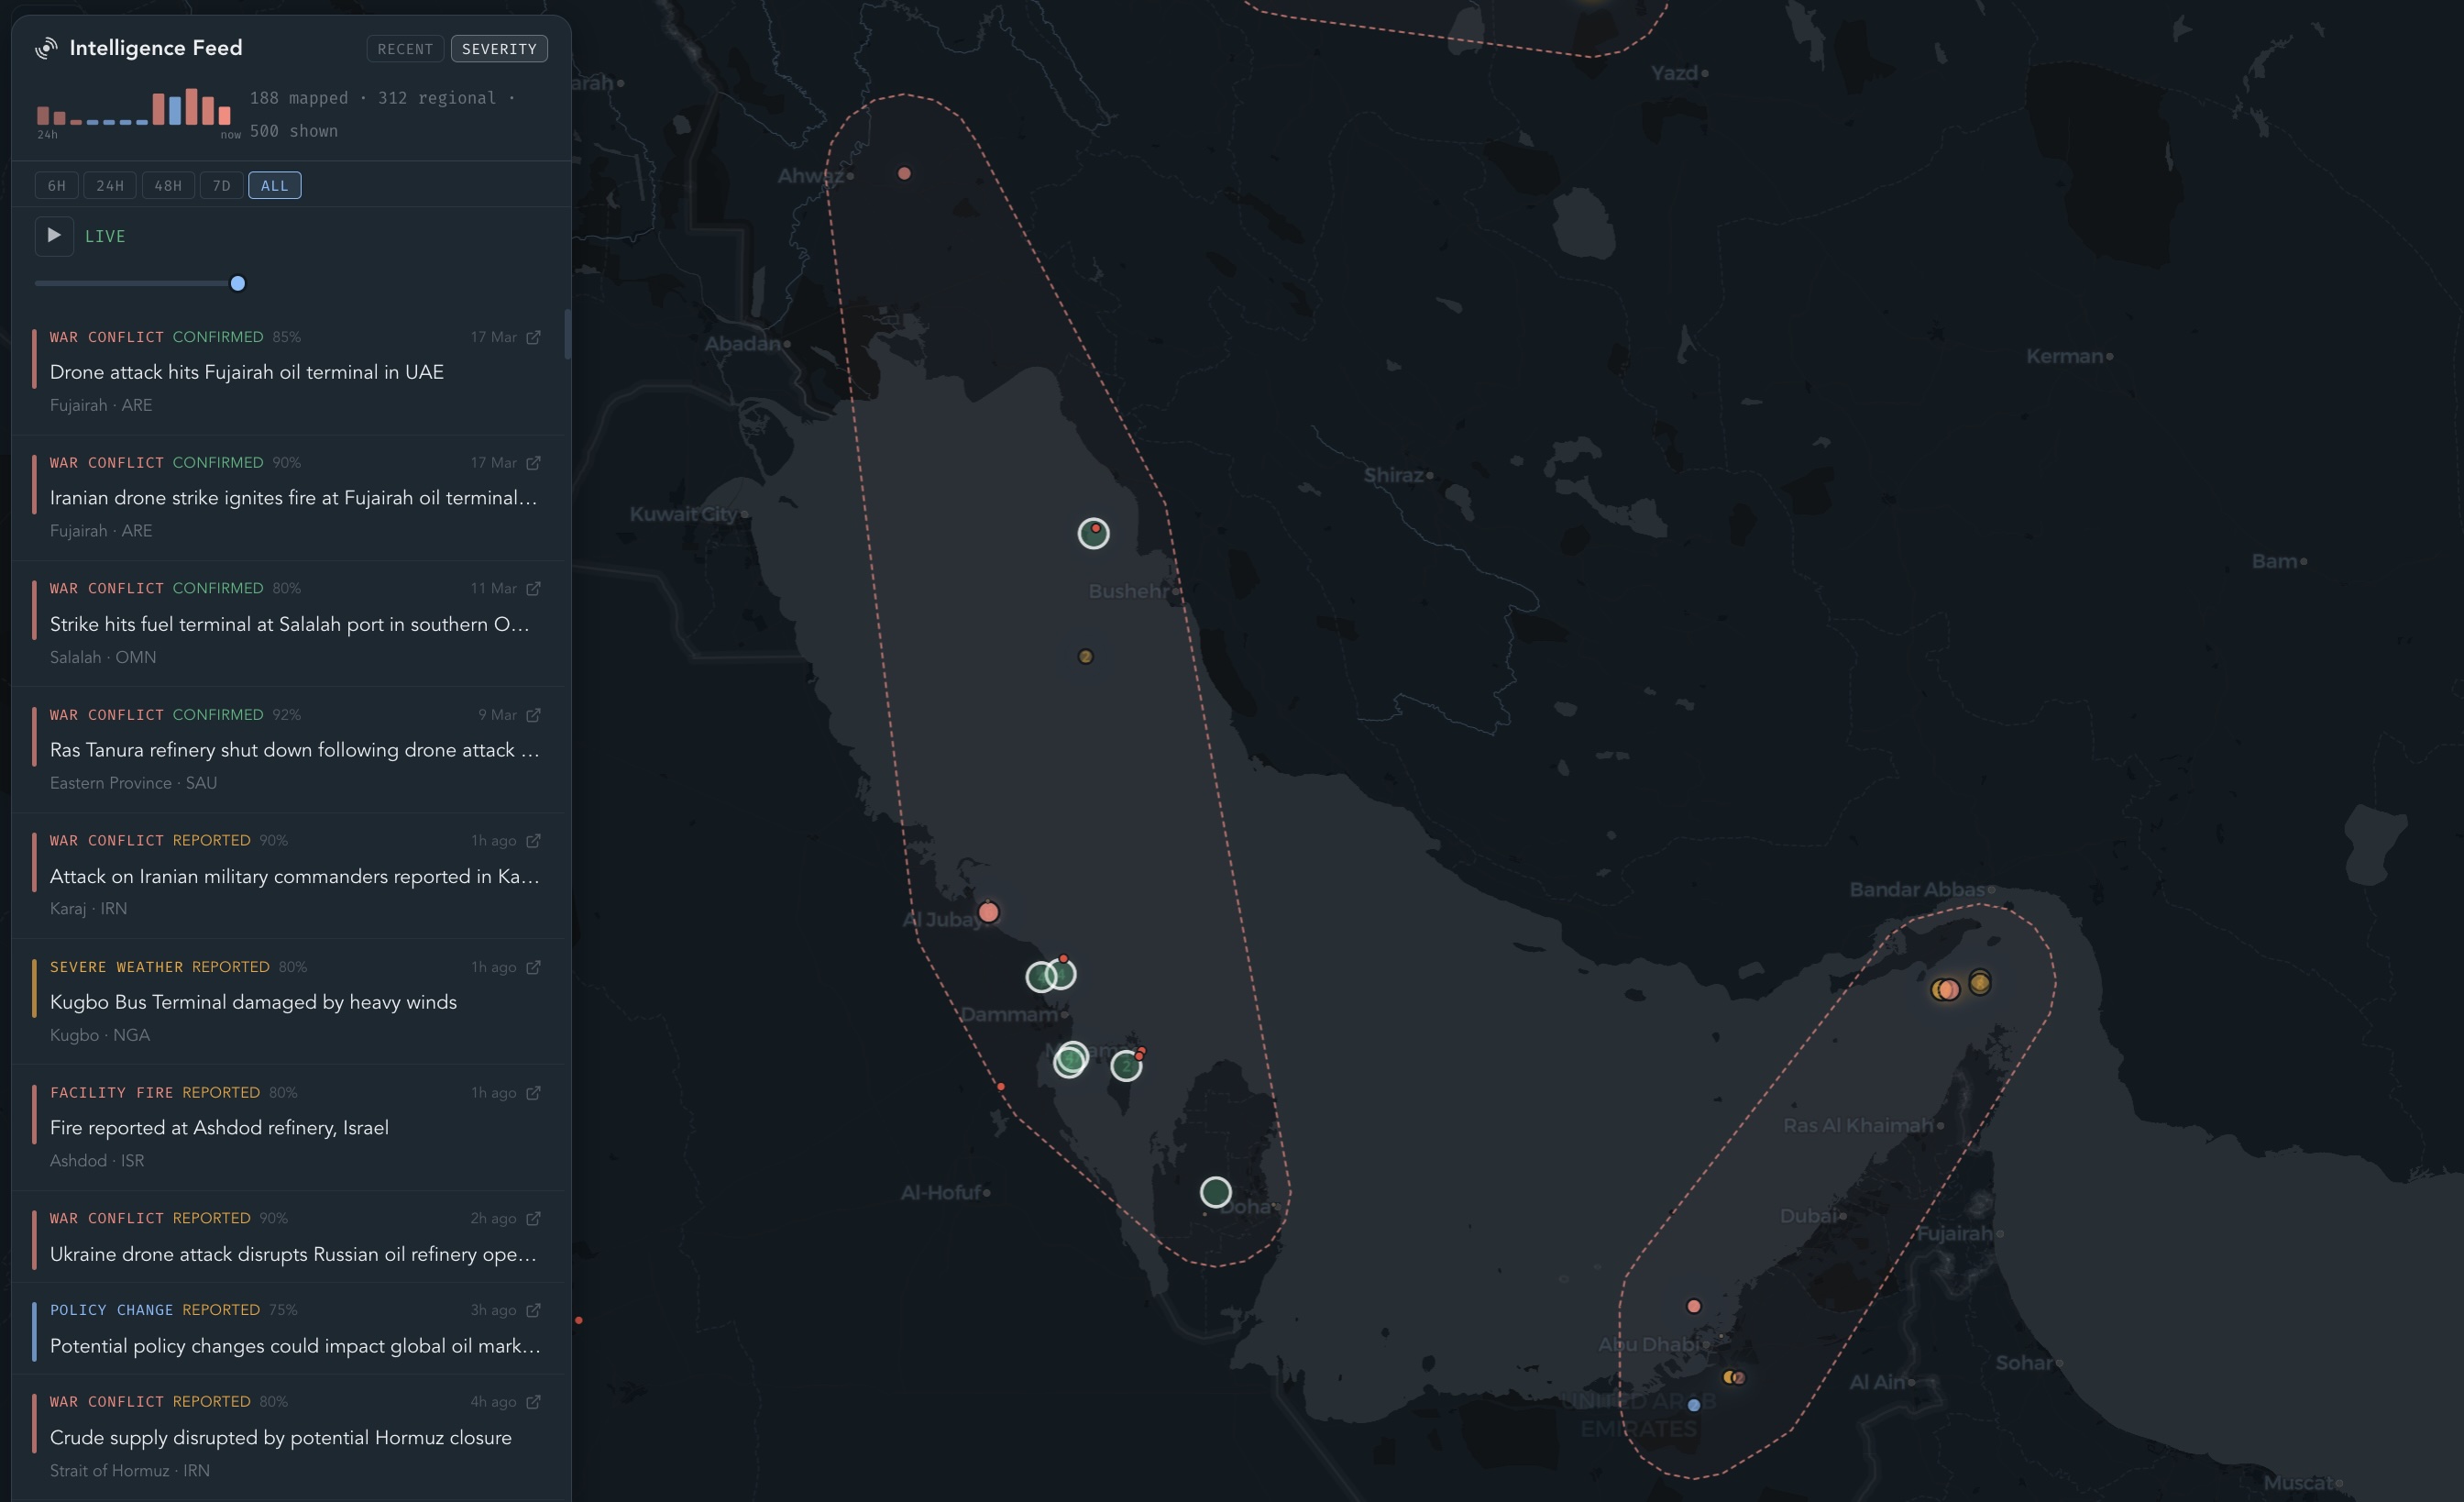Open external link for Drone attack hits Fujairah
This screenshot has height=1502, width=2464.
(533, 337)
